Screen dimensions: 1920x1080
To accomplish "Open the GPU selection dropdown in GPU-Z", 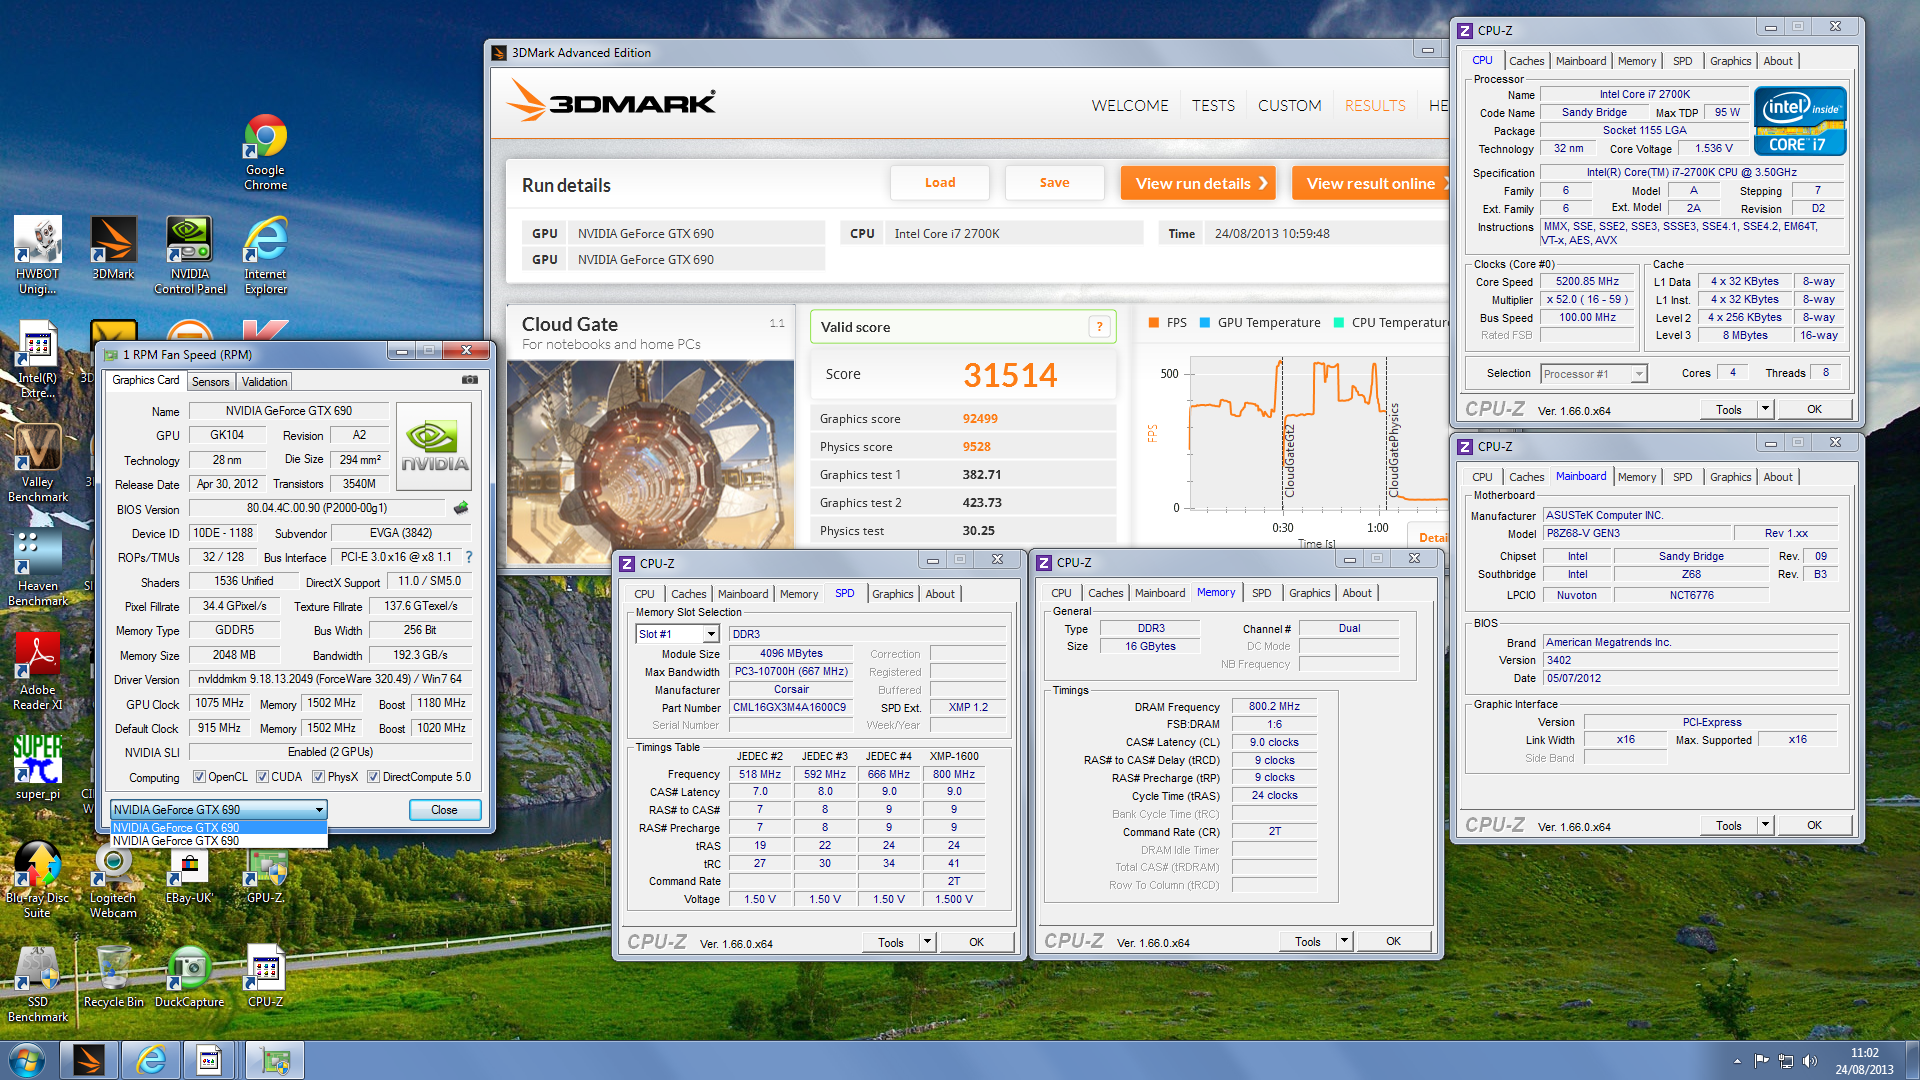I will 218,810.
